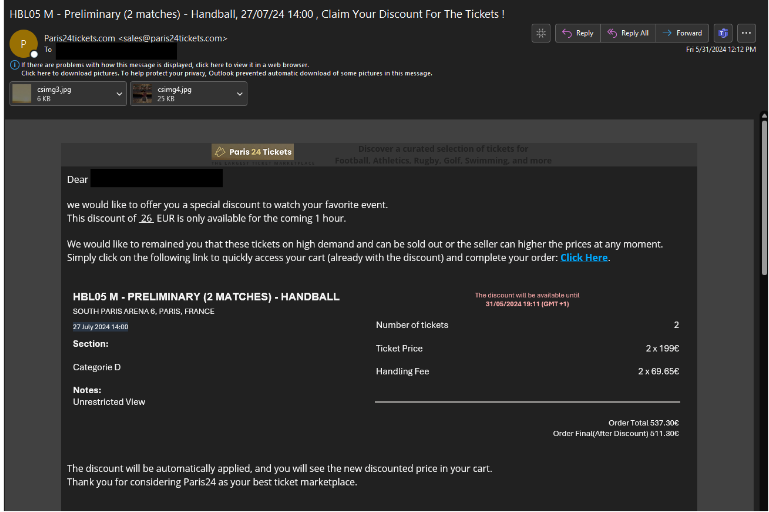This screenshot has width=769, height=512.
Task: Open more actions ellipsis menu
Action: click(746, 33)
